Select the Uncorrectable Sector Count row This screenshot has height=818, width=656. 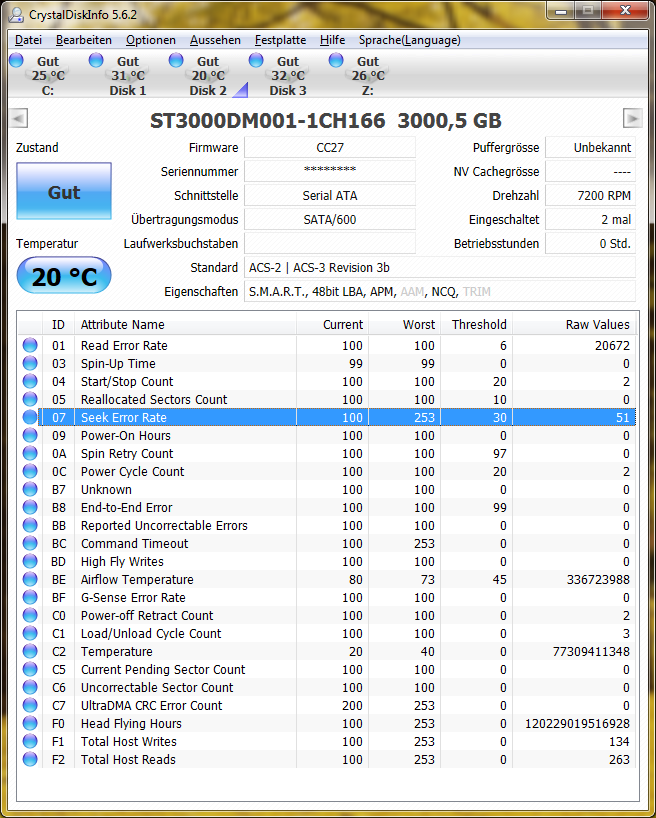point(327,687)
